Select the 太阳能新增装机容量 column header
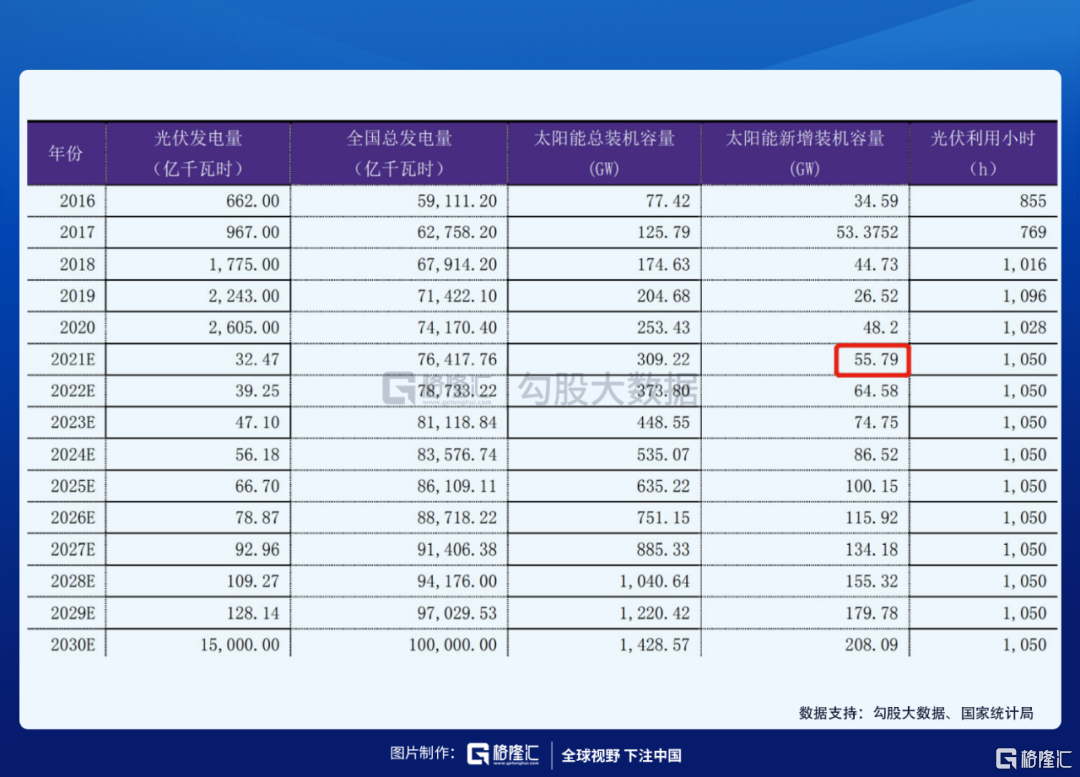This screenshot has width=1080, height=777. click(x=805, y=154)
